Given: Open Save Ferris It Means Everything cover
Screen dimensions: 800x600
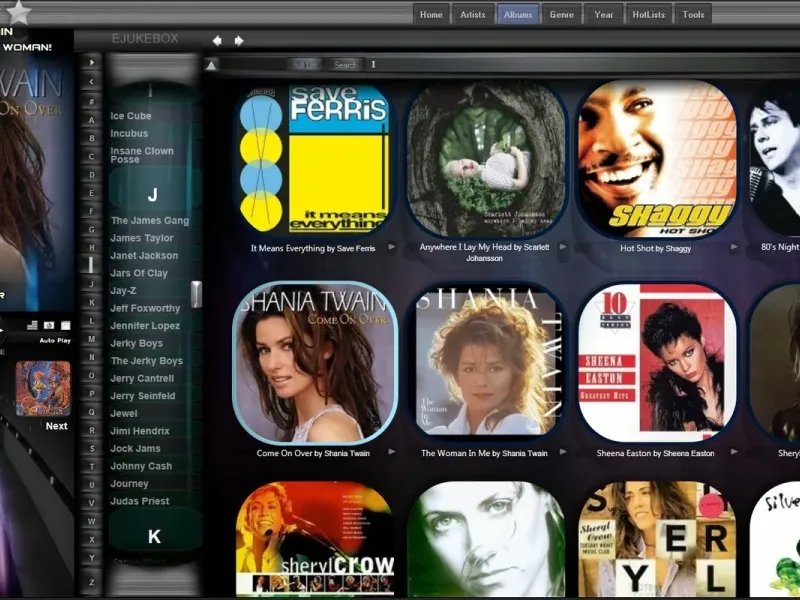Looking at the screenshot, I should click(314, 159).
